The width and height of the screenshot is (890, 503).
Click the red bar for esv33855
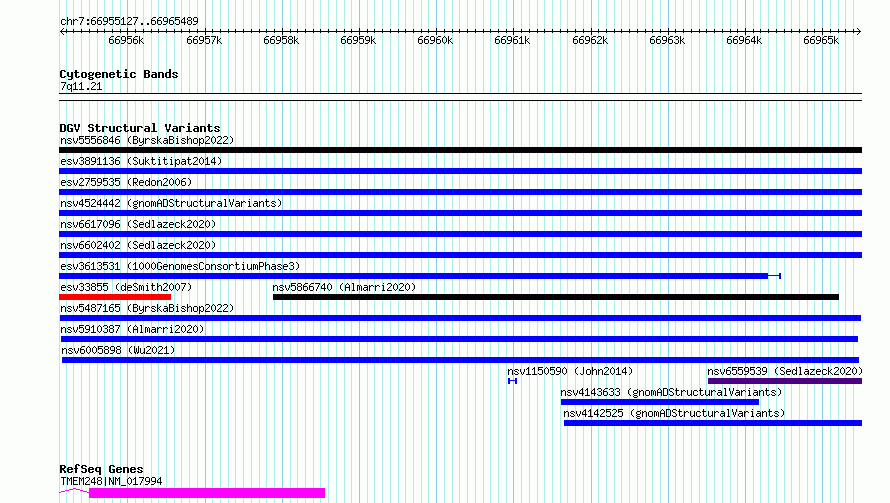[x=115, y=297]
